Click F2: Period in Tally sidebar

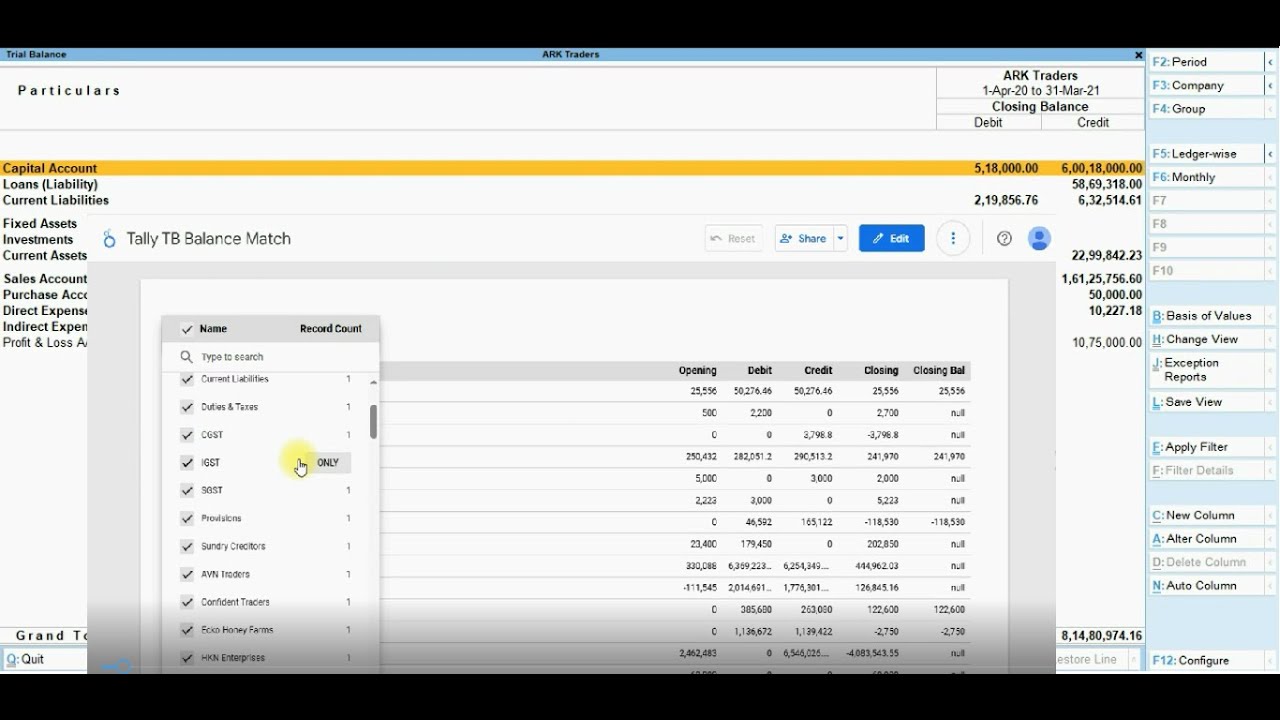(x=1205, y=62)
